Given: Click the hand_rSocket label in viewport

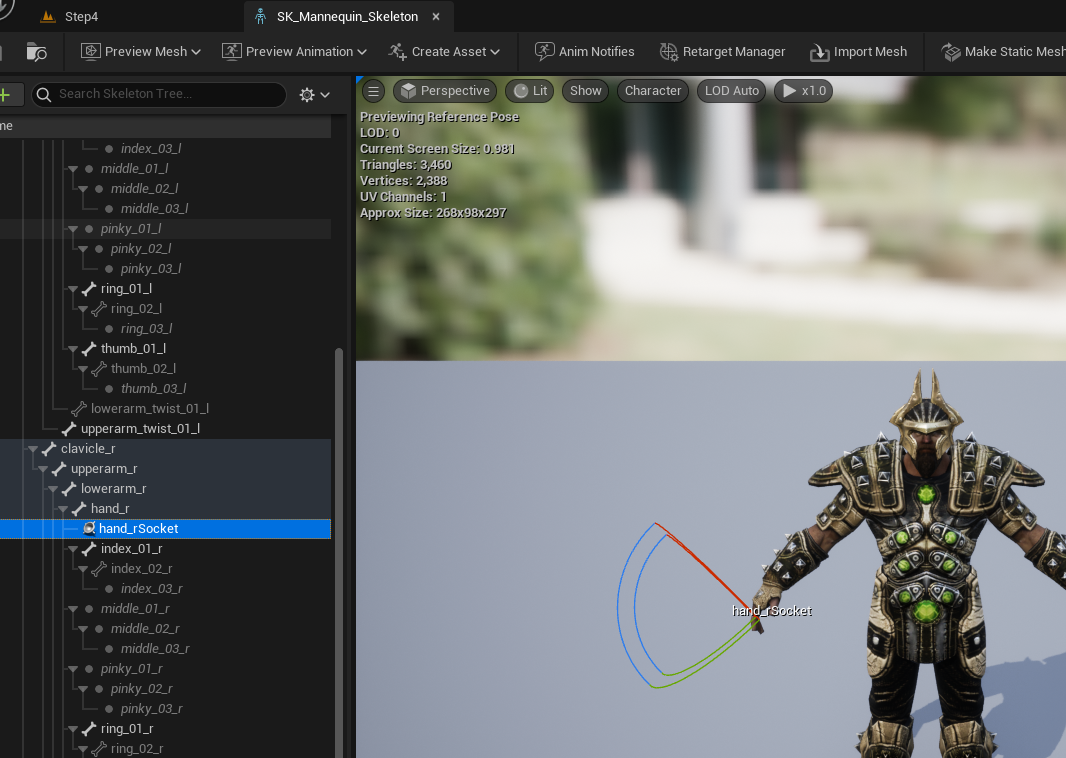Looking at the screenshot, I should point(772,610).
